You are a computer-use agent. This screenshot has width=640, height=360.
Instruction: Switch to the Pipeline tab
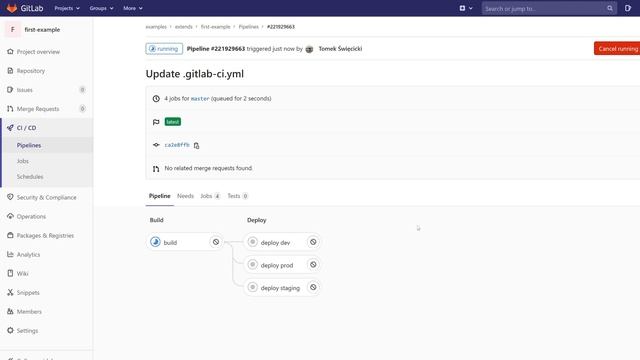(x=160, y=196)
